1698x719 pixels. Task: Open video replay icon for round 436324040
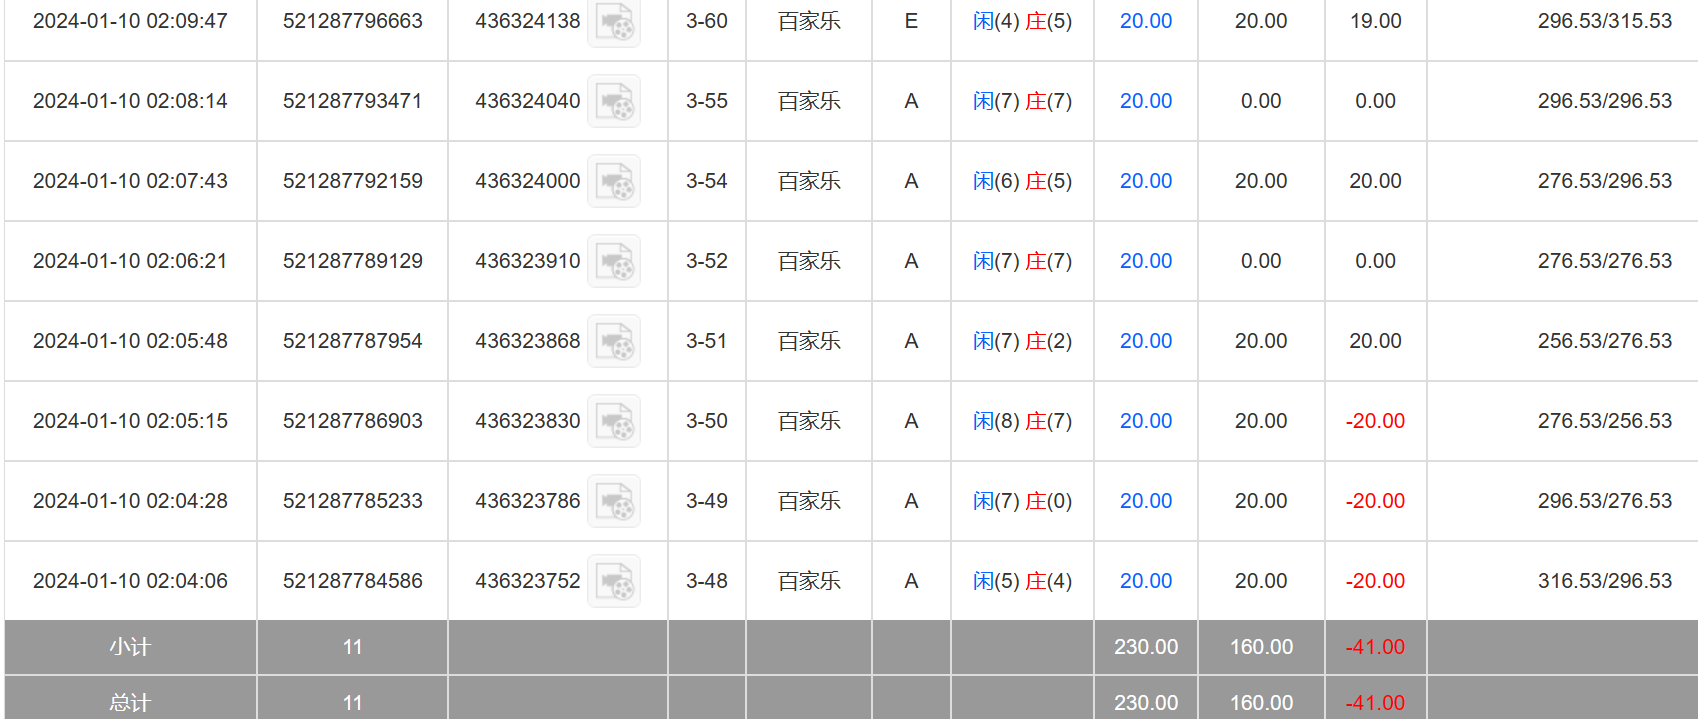pyautogui.click(x=614, y=101)
